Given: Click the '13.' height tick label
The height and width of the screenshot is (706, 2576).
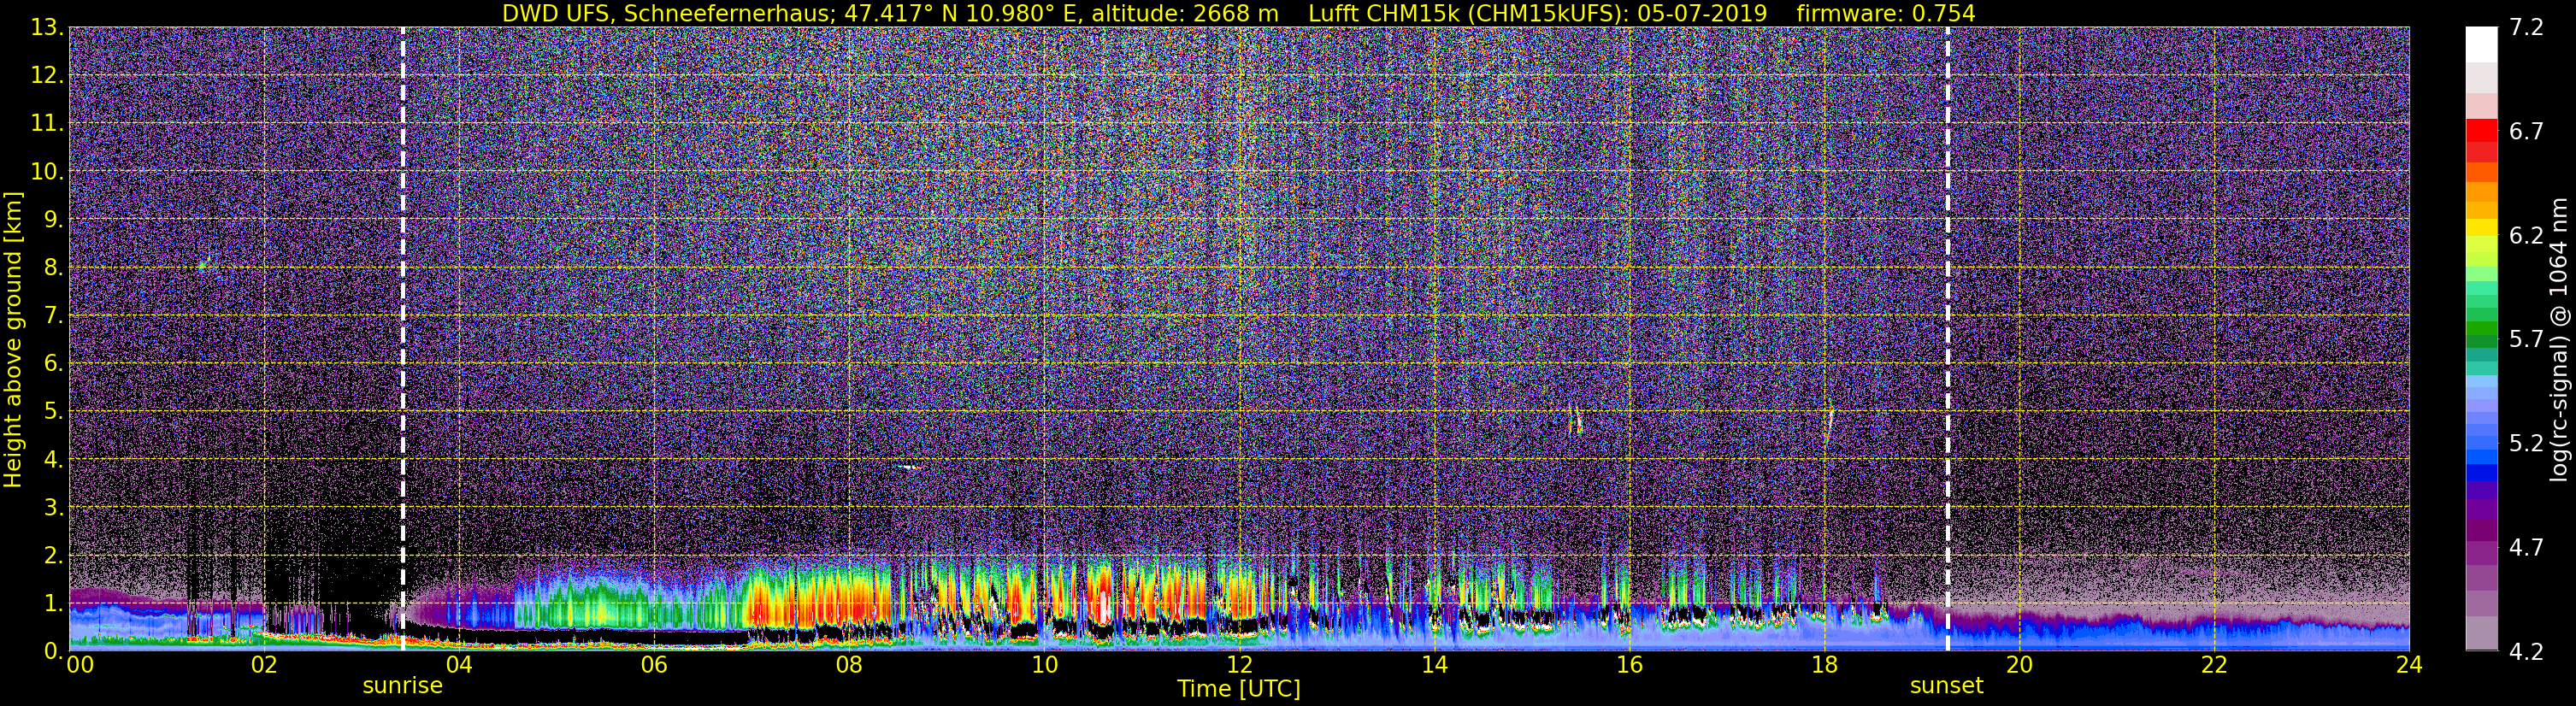Looking at the screenshot, I should pyautogui.click(x=47, y=28).
